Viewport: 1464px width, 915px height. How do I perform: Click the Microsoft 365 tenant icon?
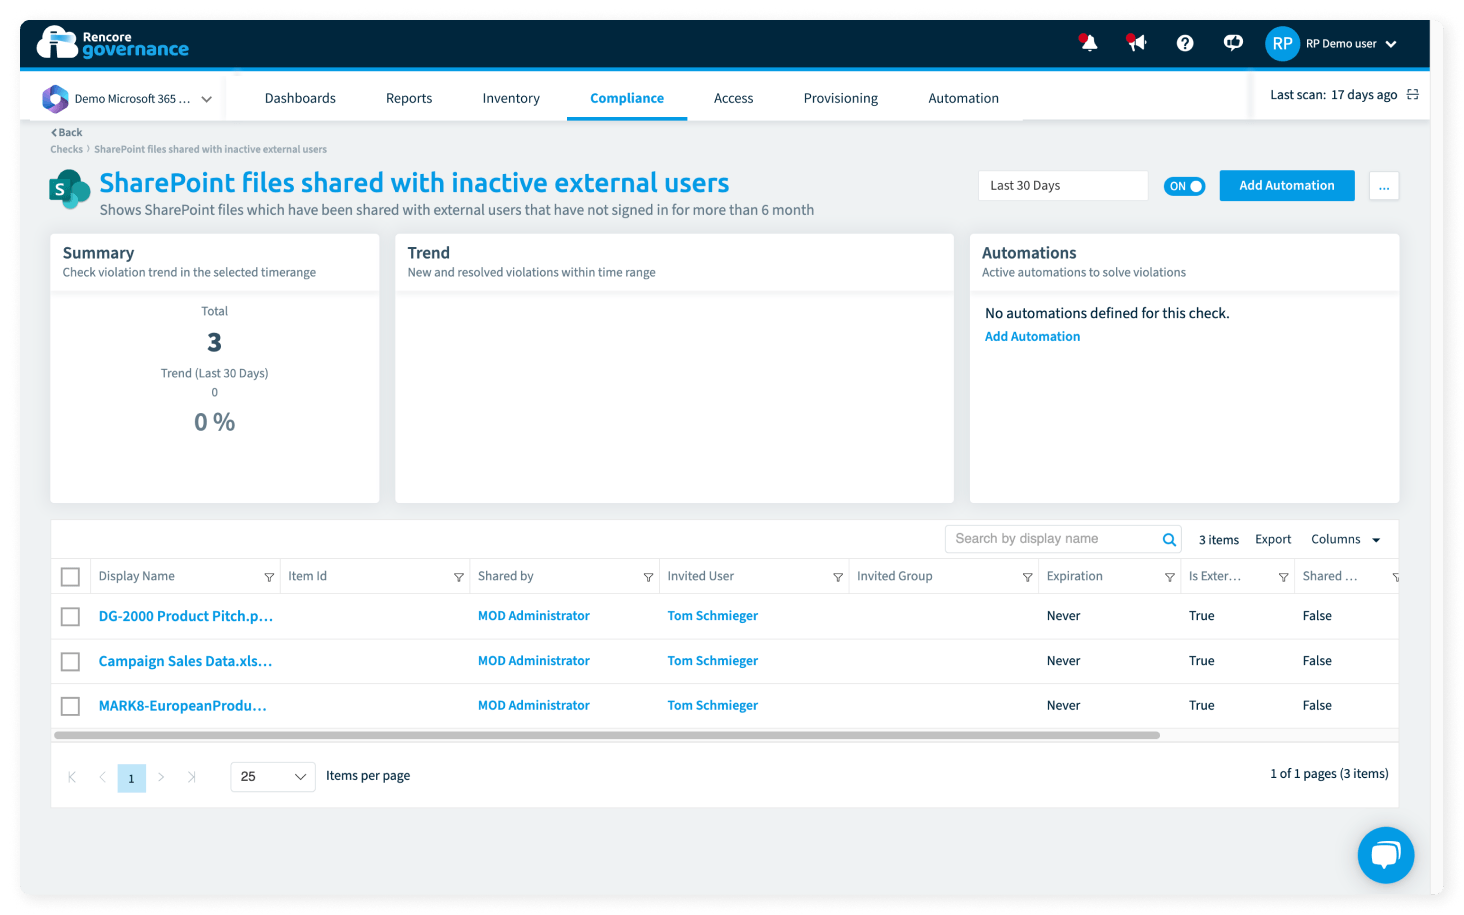coord(55,99)
